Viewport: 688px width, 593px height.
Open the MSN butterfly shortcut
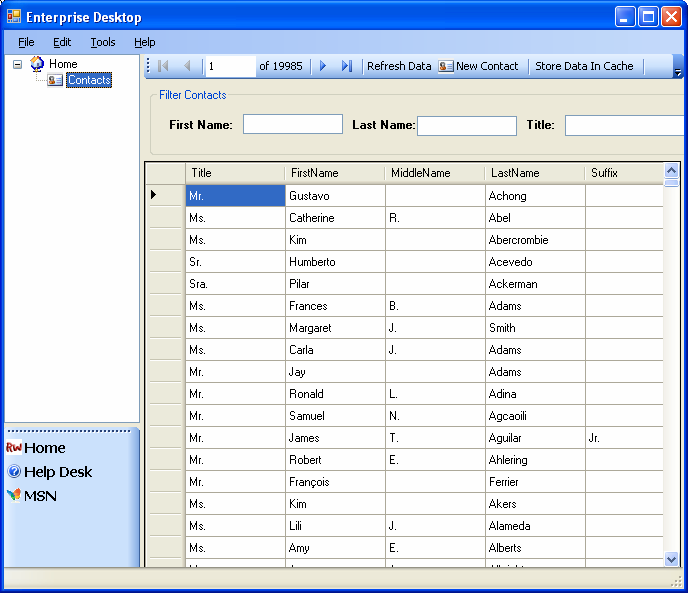(14, 496)
